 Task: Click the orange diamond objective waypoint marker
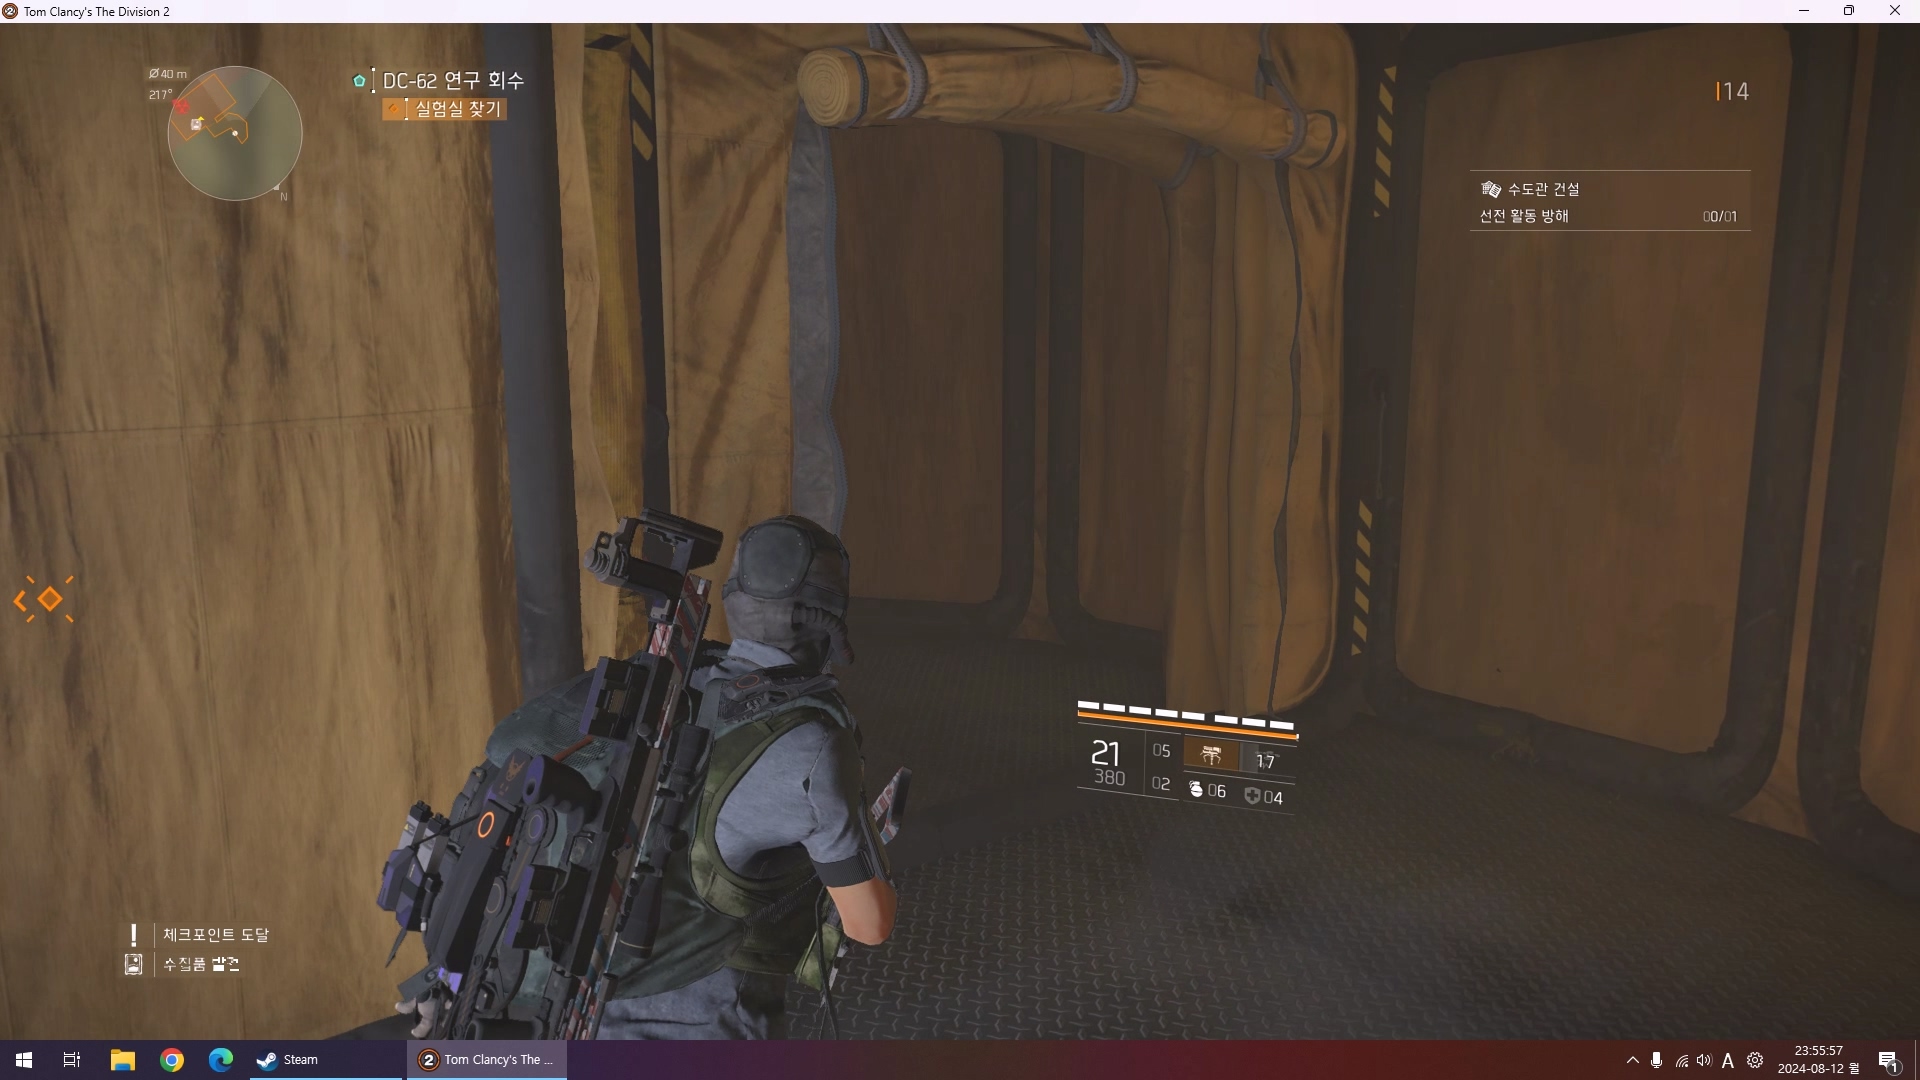[48, 599]
